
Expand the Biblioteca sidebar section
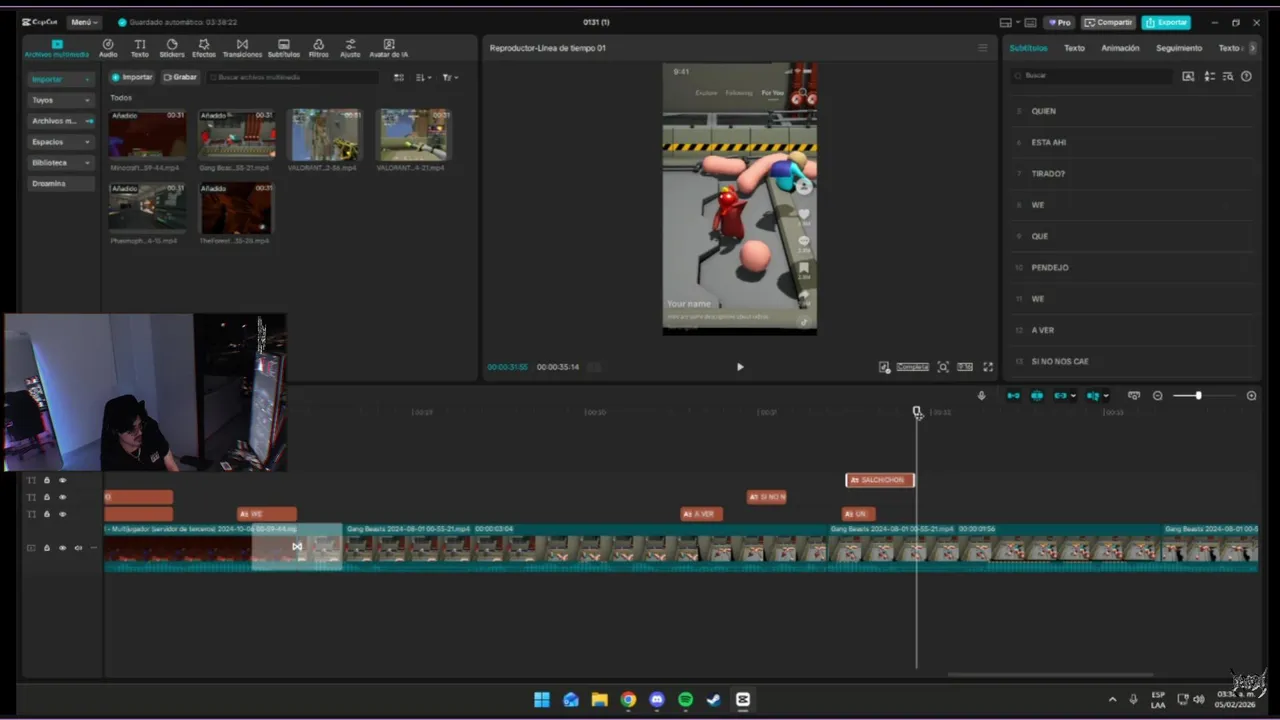click(61, 162)
